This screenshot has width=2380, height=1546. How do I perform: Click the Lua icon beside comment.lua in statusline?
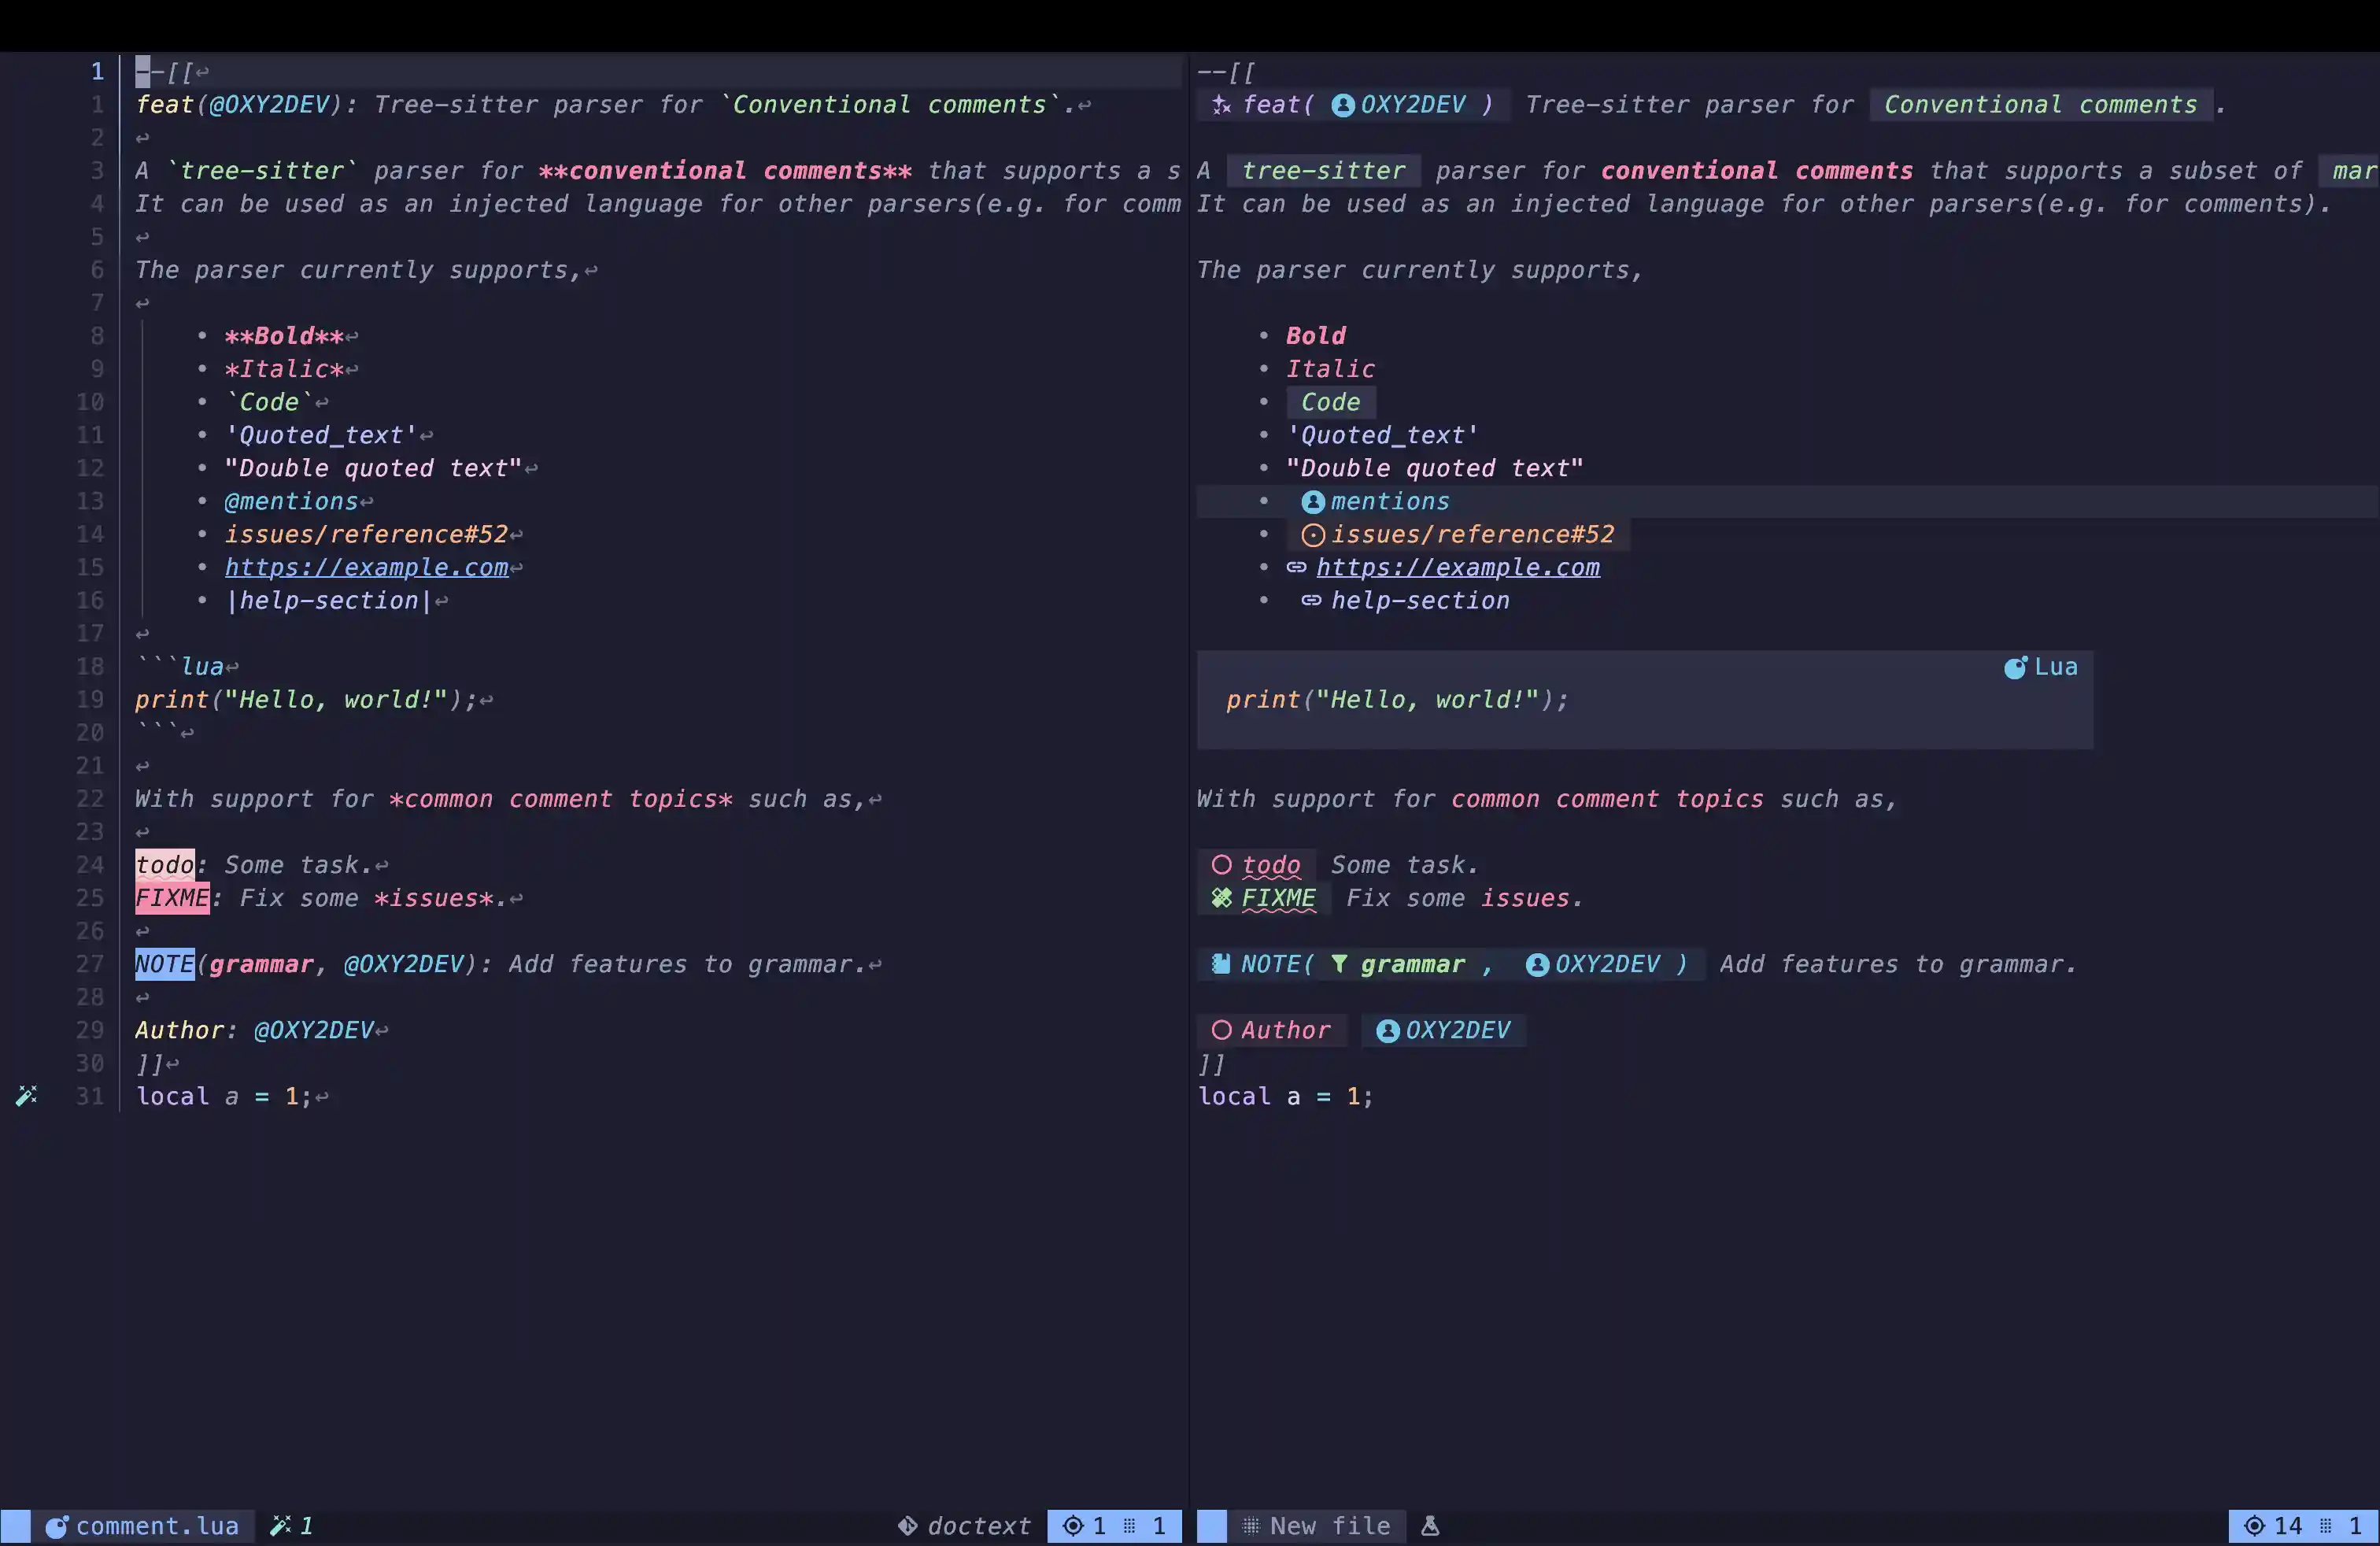point(57,1526)
